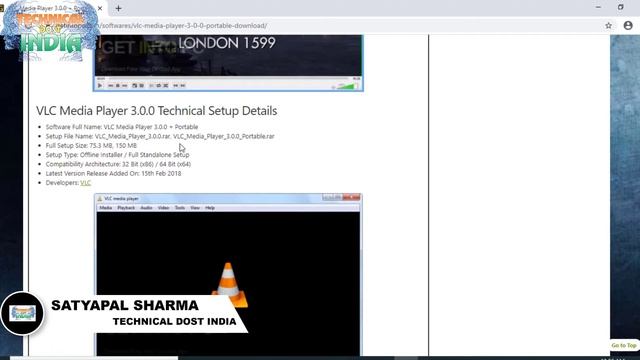
Task: Click the 'Software Full Name' list line
Action: point(122,127)
